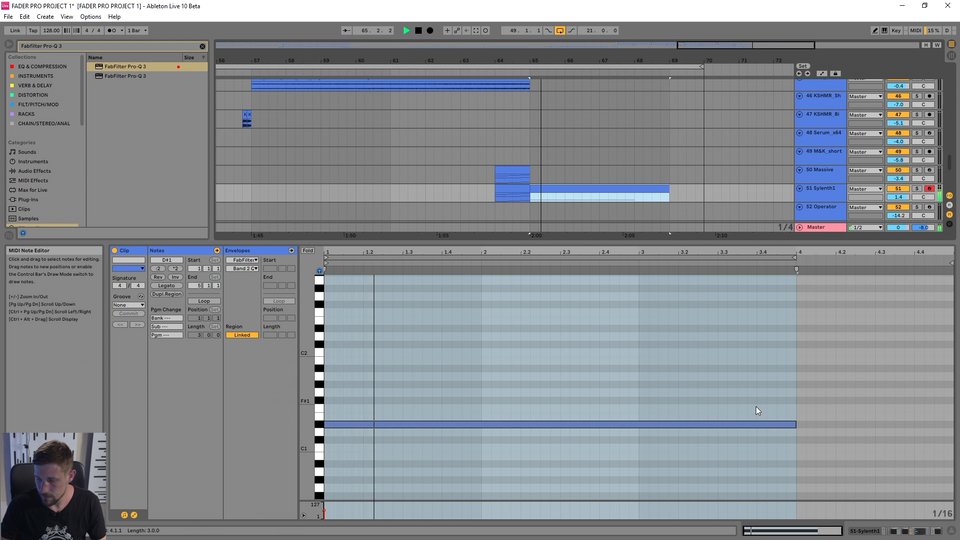Enable MIDI Map Mode switch
Viewport: 960px width, 540px height.
point(915,30)
